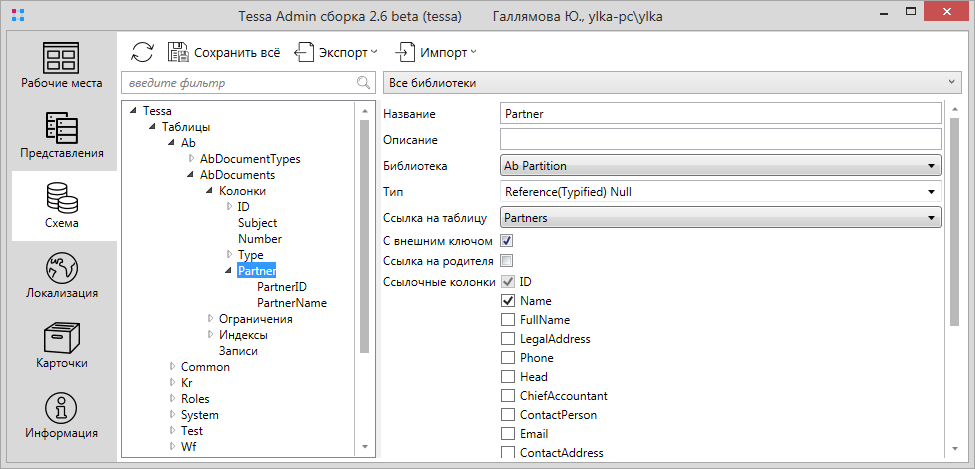Screen dimensions: 975x469
Task: Open the Импорт menu
Action: (x=436, y=52)
